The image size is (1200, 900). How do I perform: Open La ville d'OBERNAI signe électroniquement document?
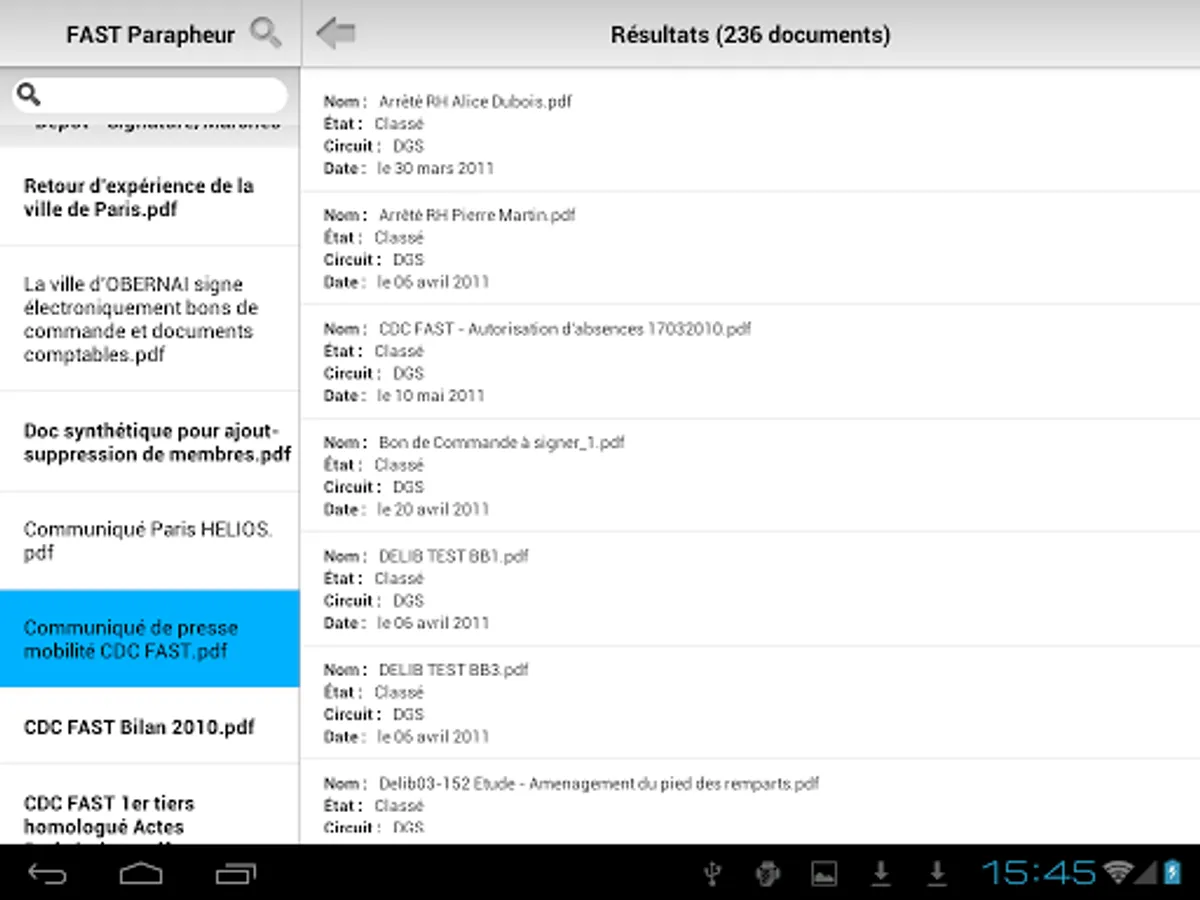(x=150, y=319)
